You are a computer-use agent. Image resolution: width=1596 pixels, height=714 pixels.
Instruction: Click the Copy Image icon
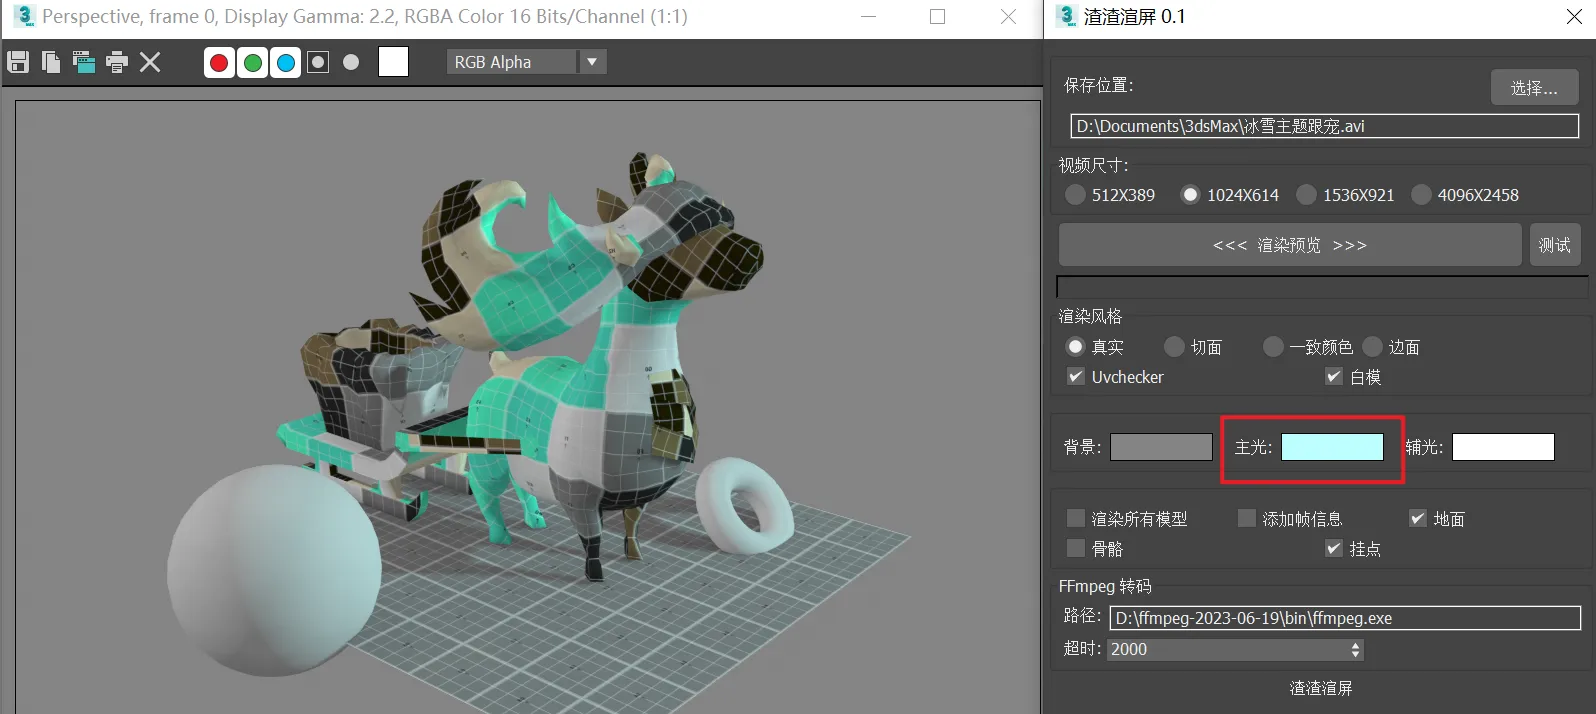pos(51,62)
